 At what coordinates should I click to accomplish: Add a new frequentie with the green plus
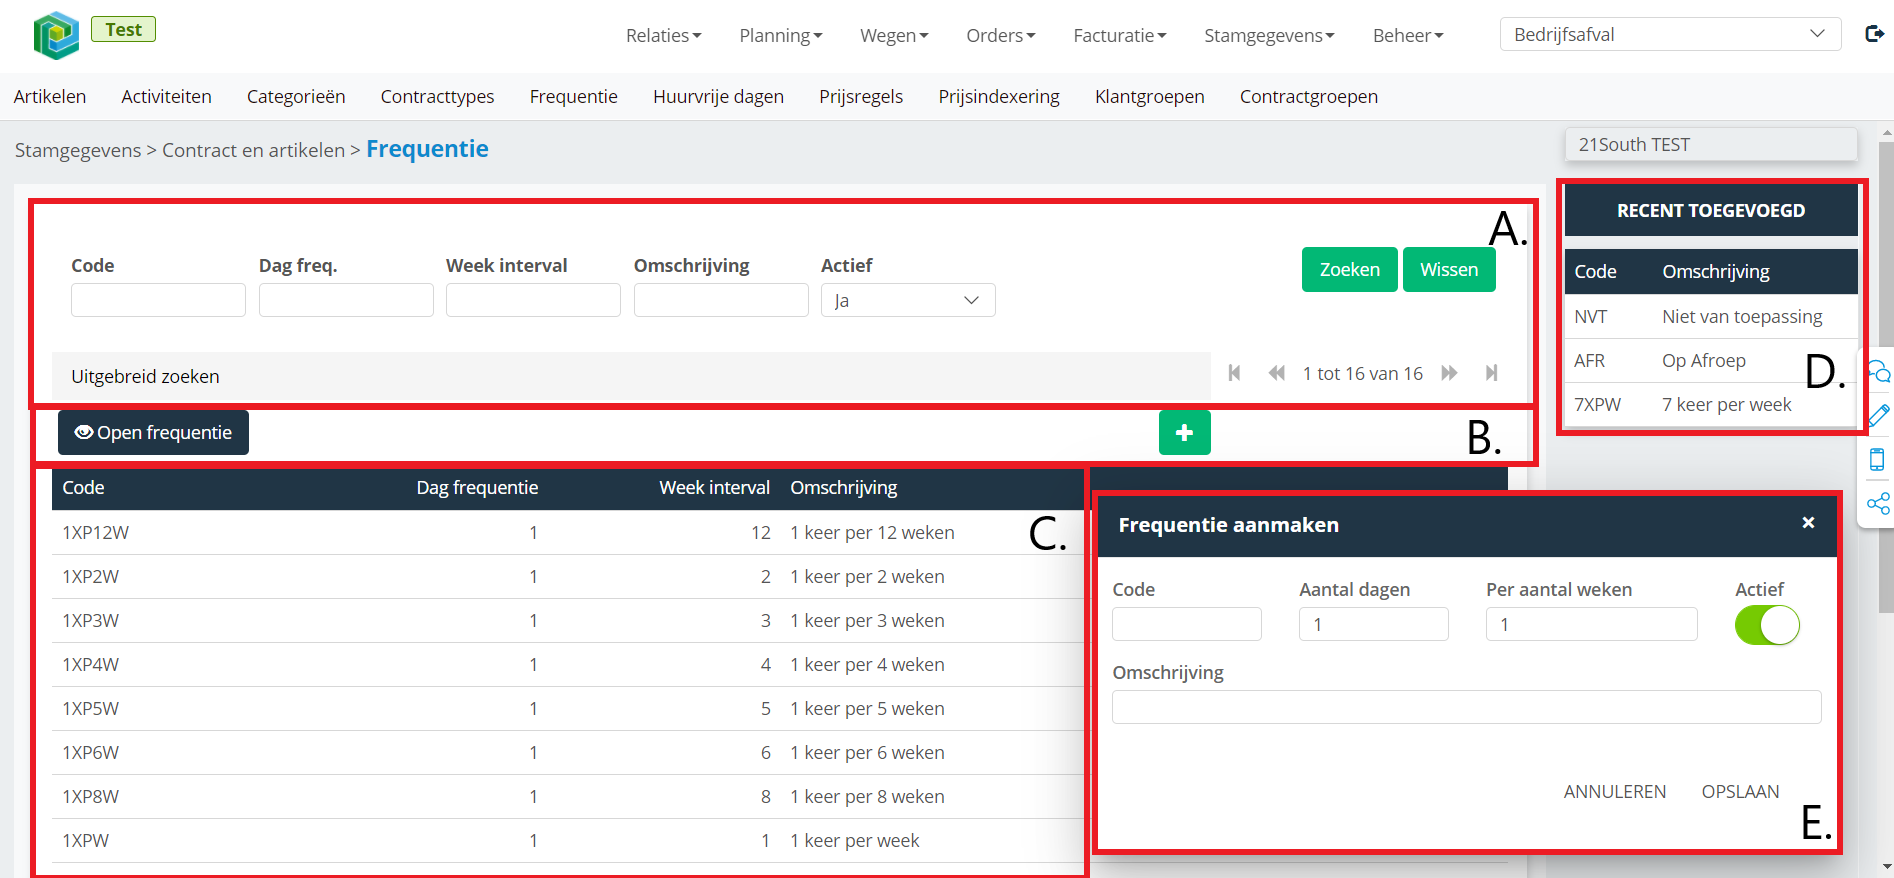[x=1184, y=433]
